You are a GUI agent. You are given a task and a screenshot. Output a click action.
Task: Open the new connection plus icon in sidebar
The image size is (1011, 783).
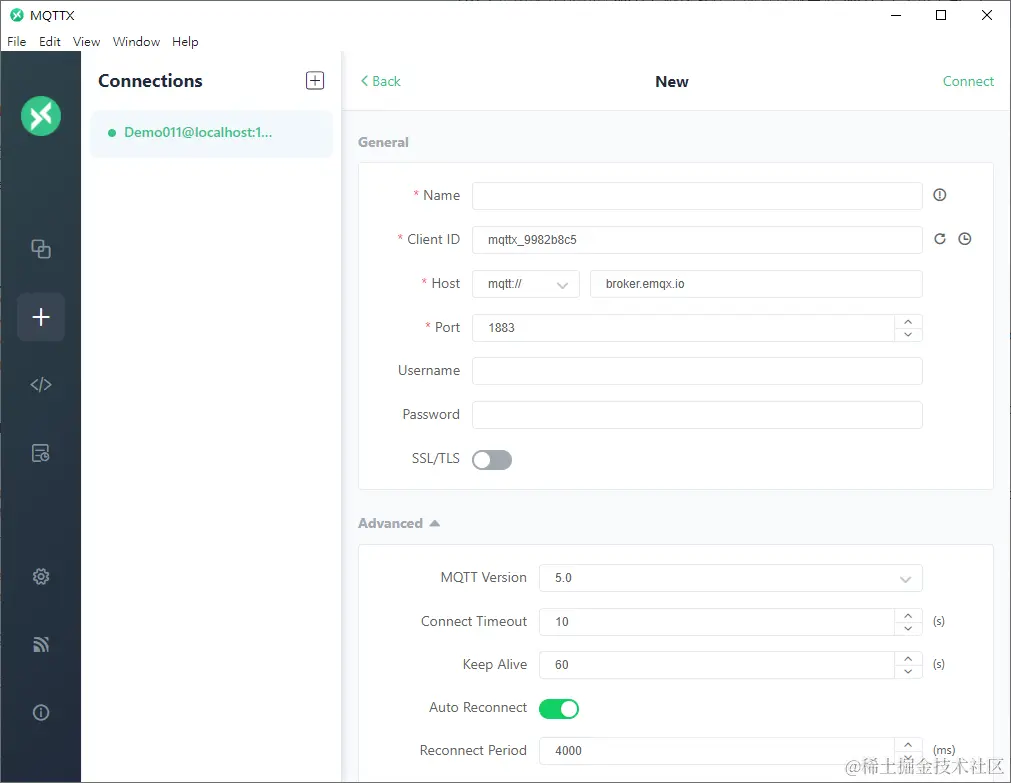click(x=40, y=317)
